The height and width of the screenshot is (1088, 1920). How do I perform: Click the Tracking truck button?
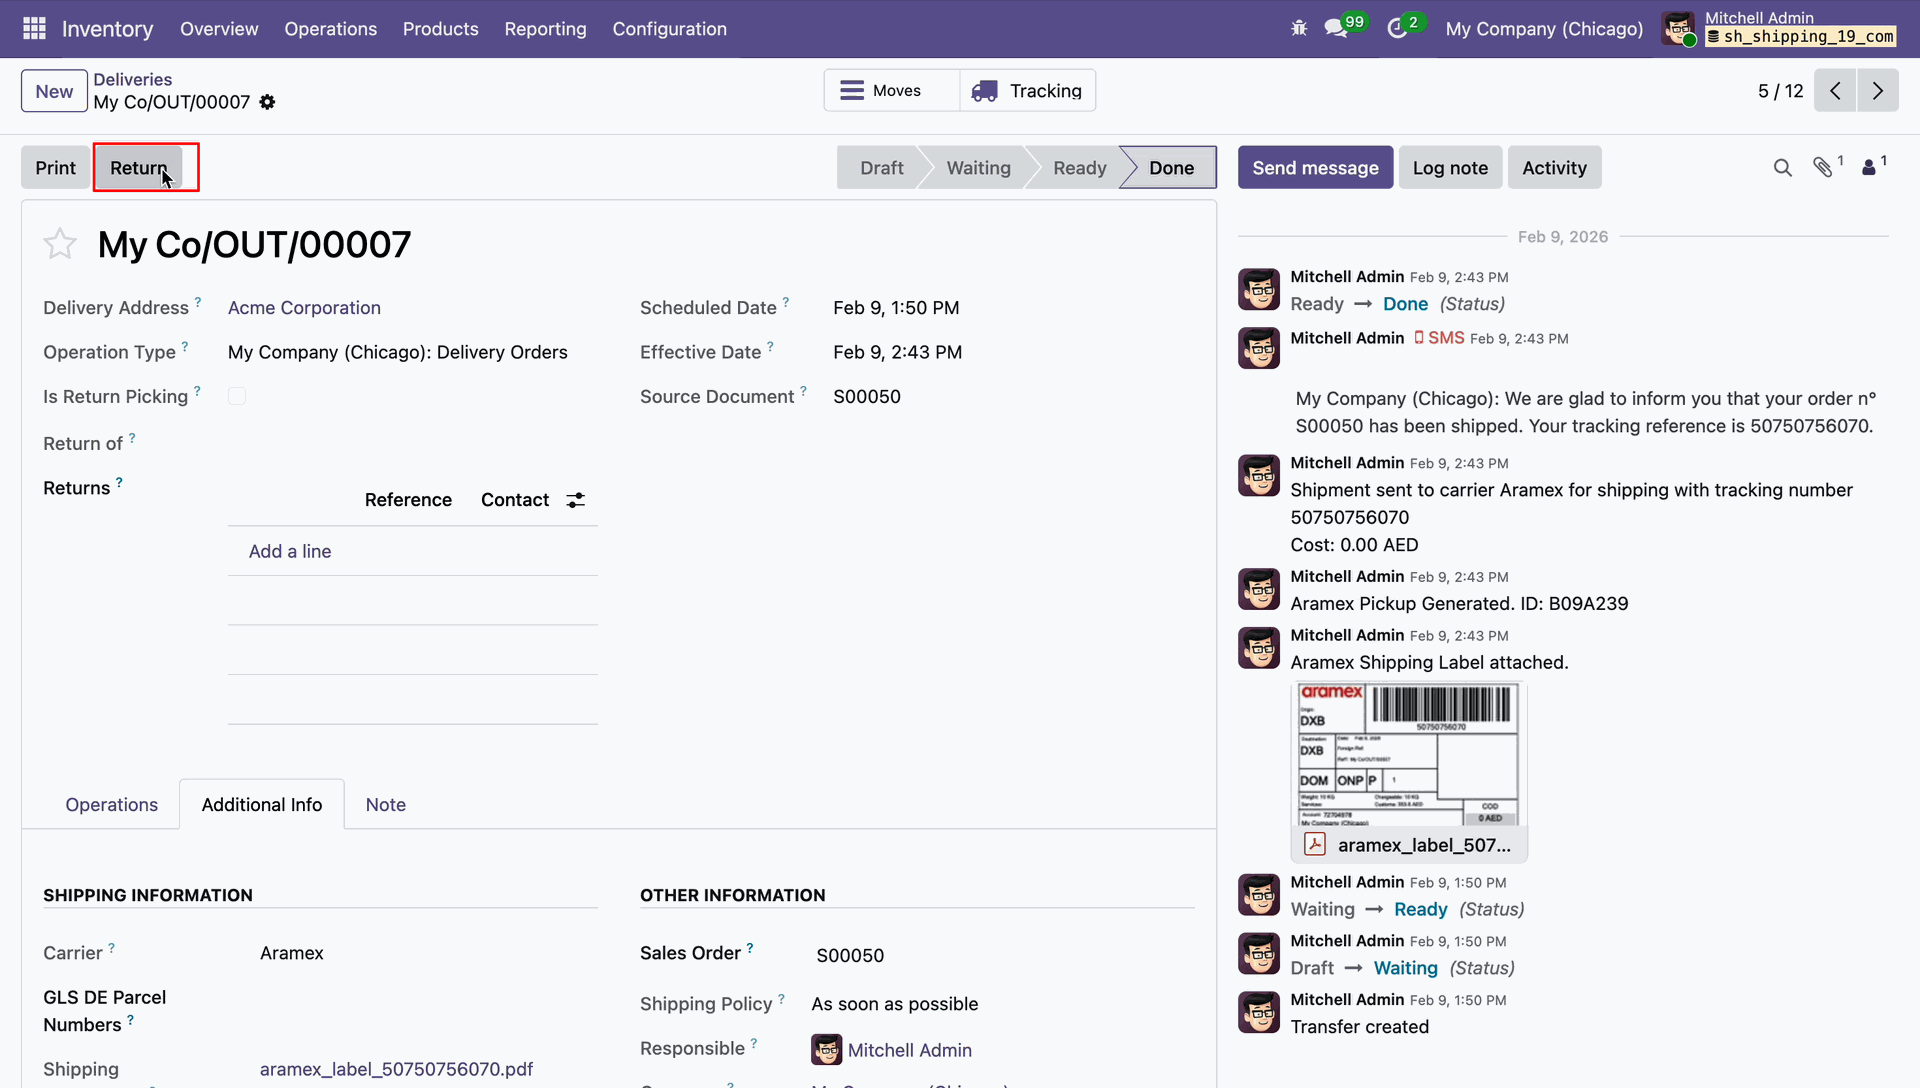coord(1027,91)
